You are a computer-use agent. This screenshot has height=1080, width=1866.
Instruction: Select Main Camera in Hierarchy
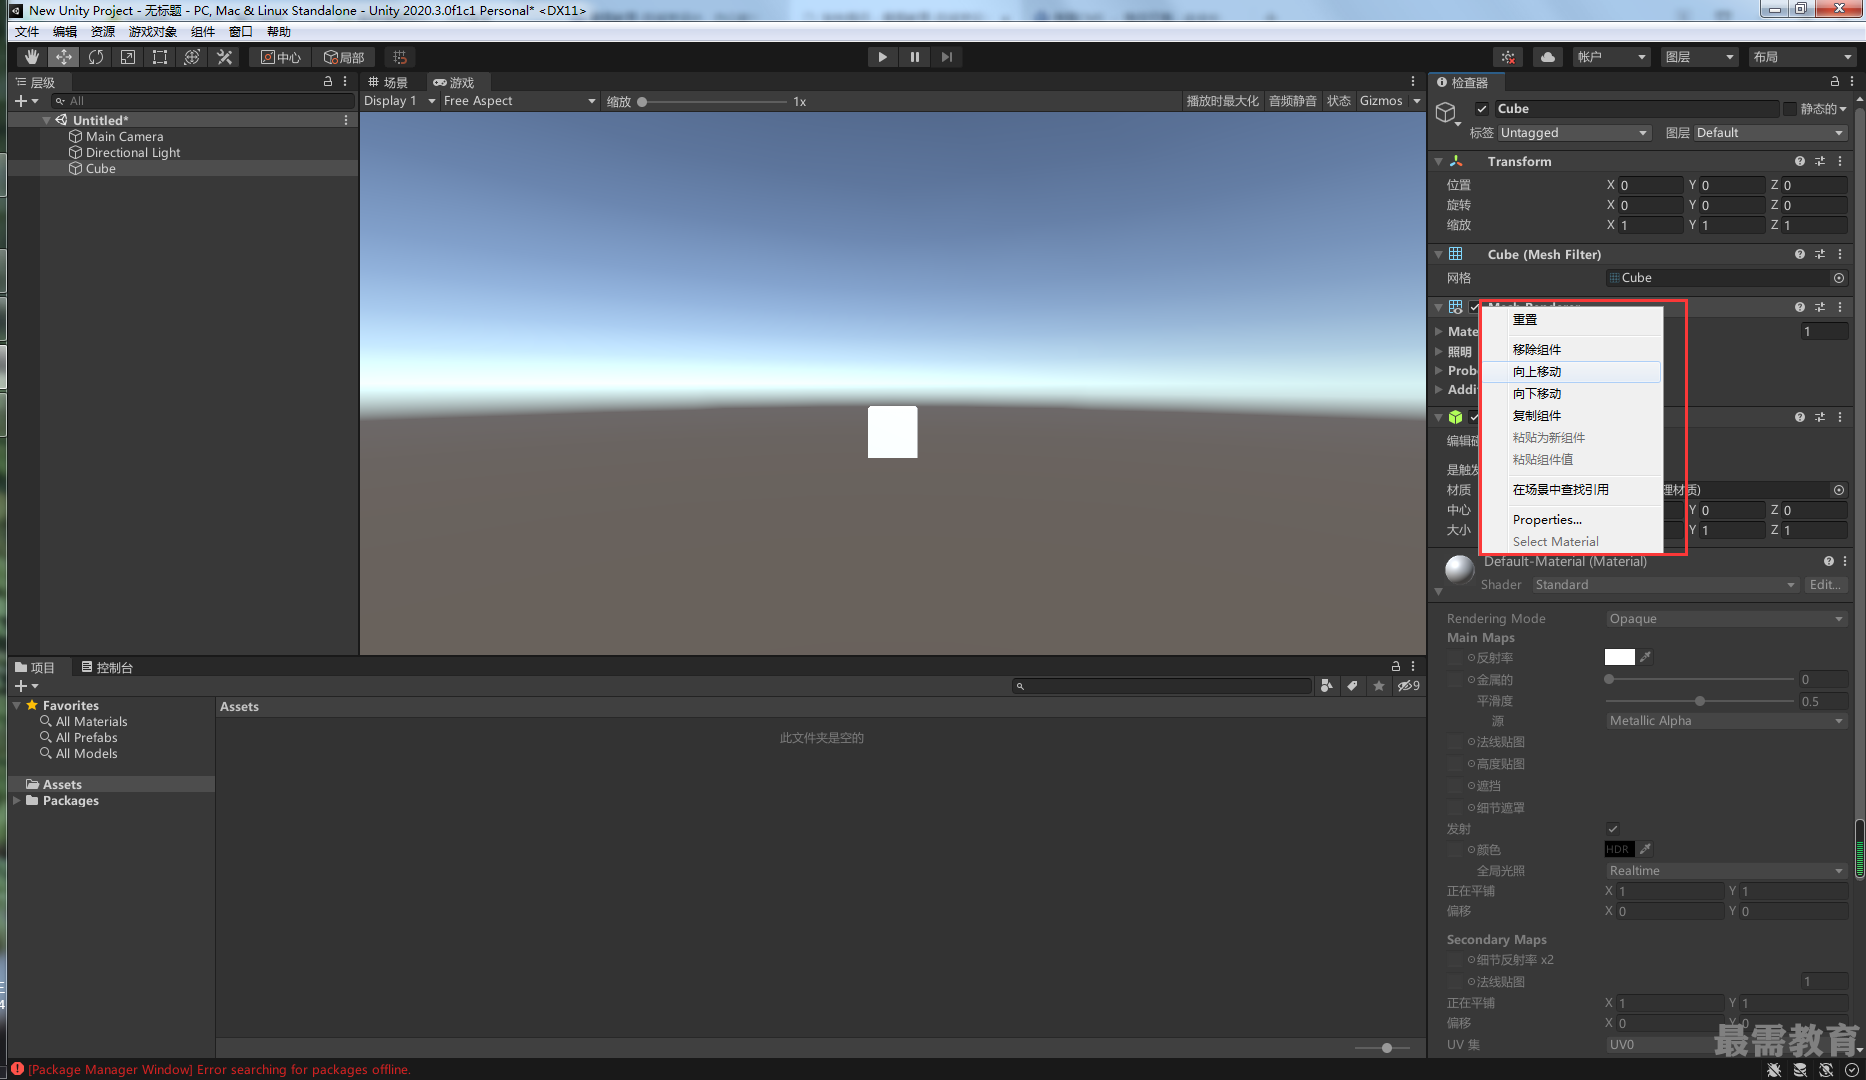[x=124, y=137]
